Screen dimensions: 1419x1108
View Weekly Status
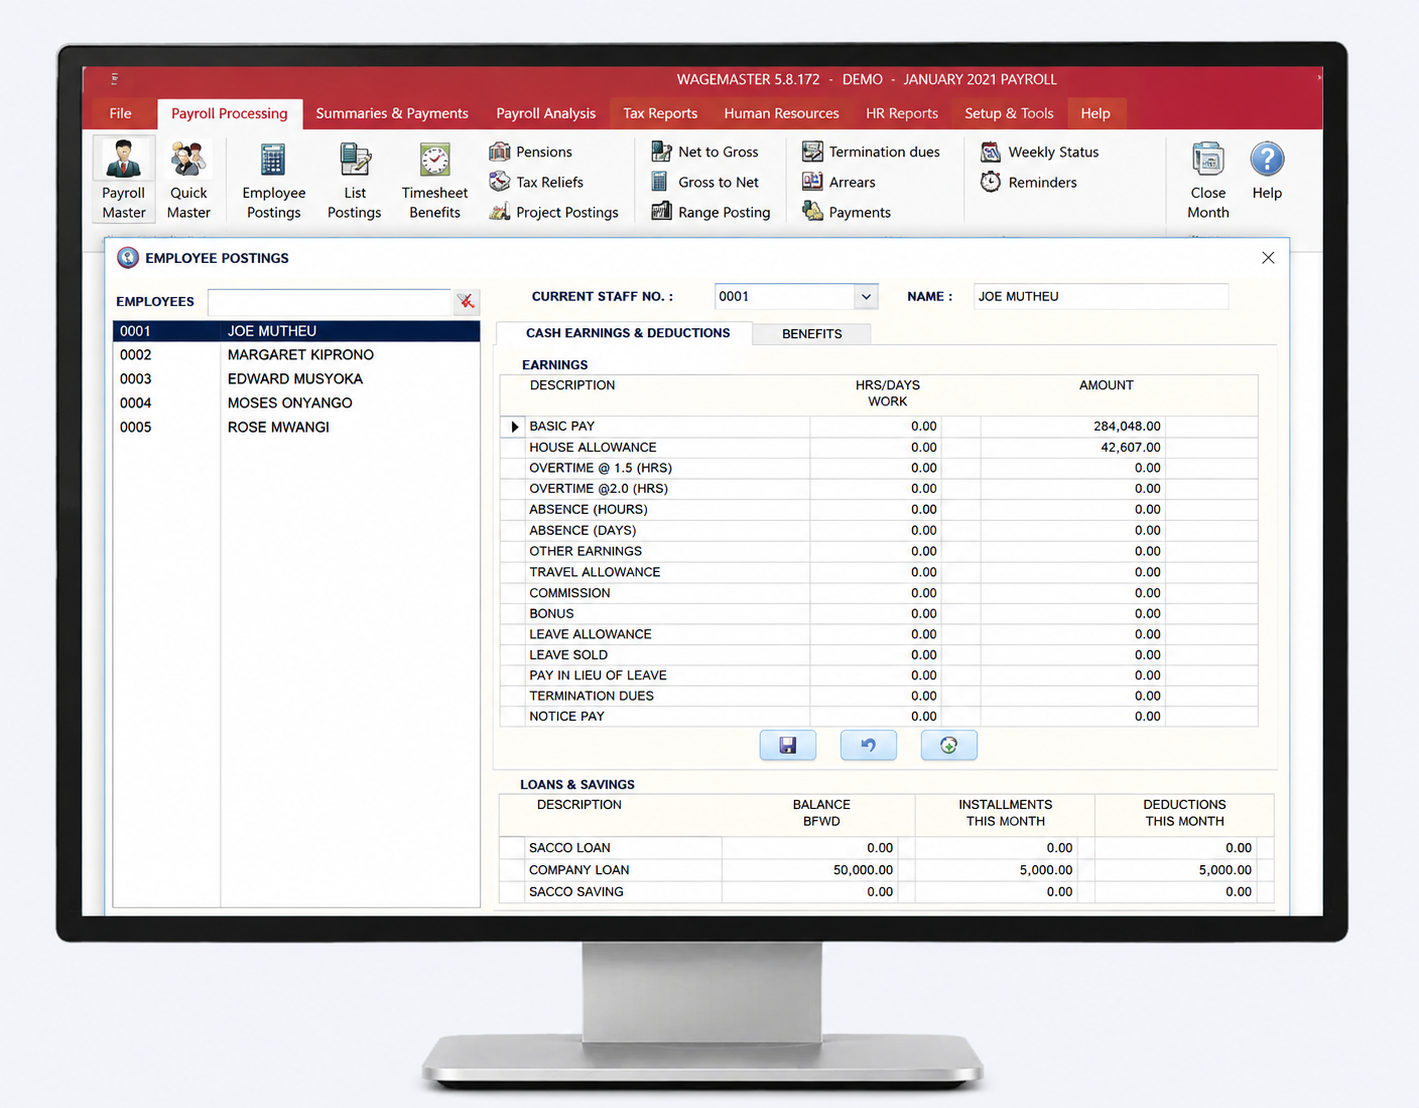coord(1040,152)
